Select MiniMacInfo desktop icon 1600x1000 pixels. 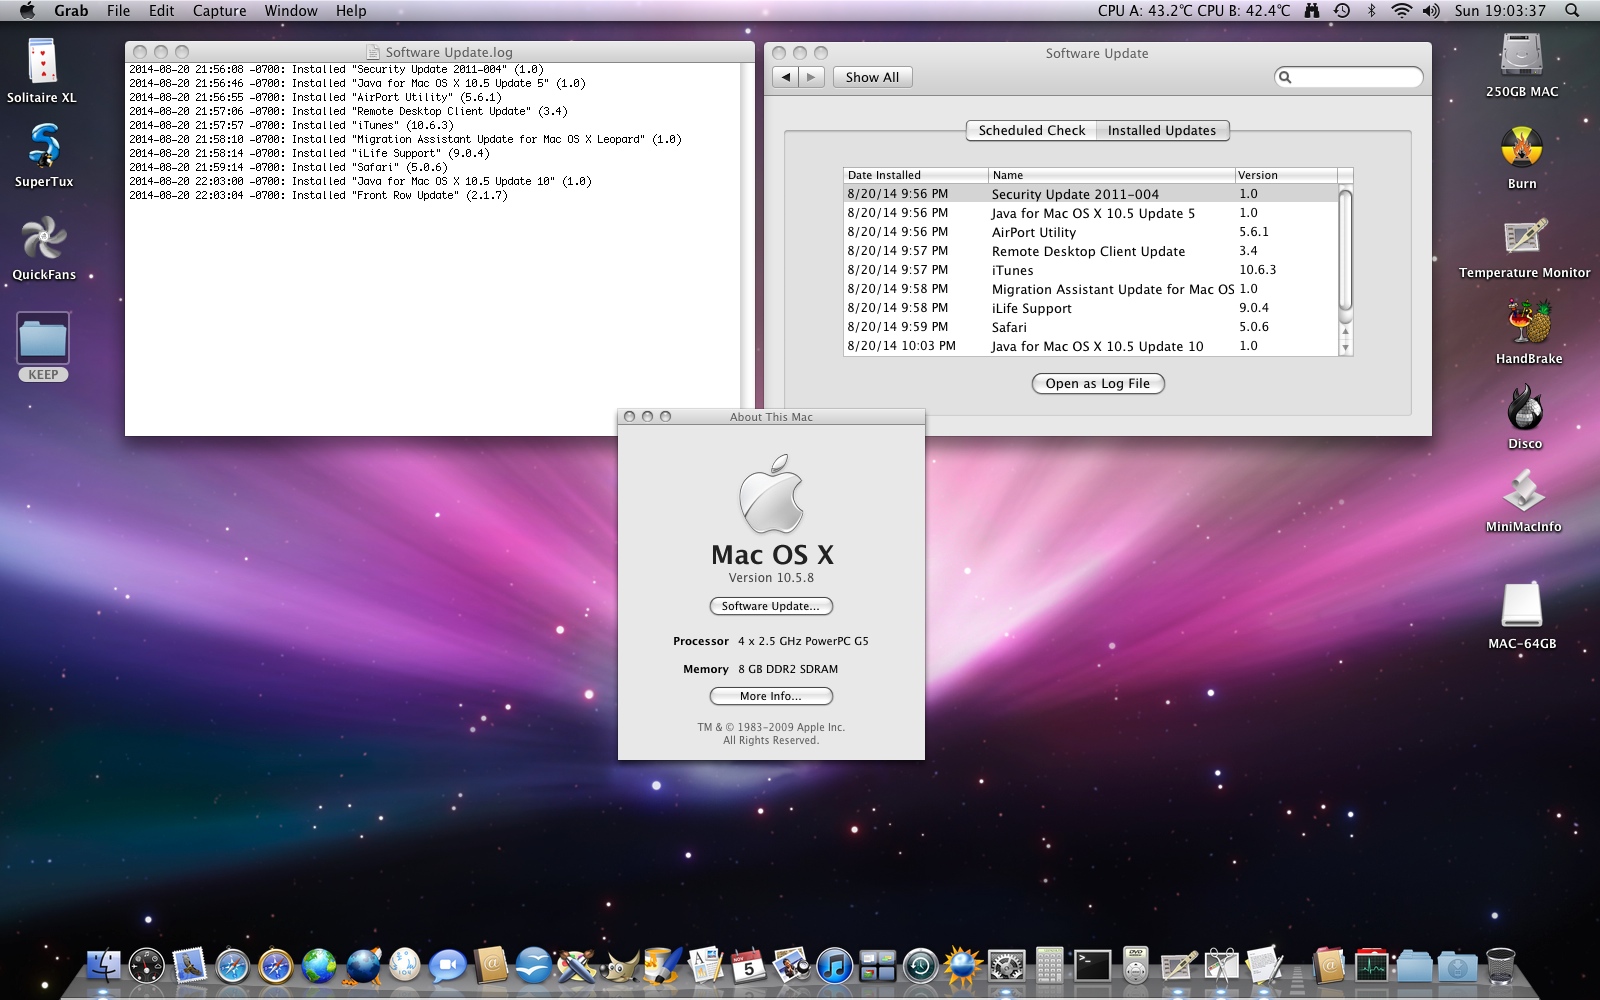coord(1523,491)
